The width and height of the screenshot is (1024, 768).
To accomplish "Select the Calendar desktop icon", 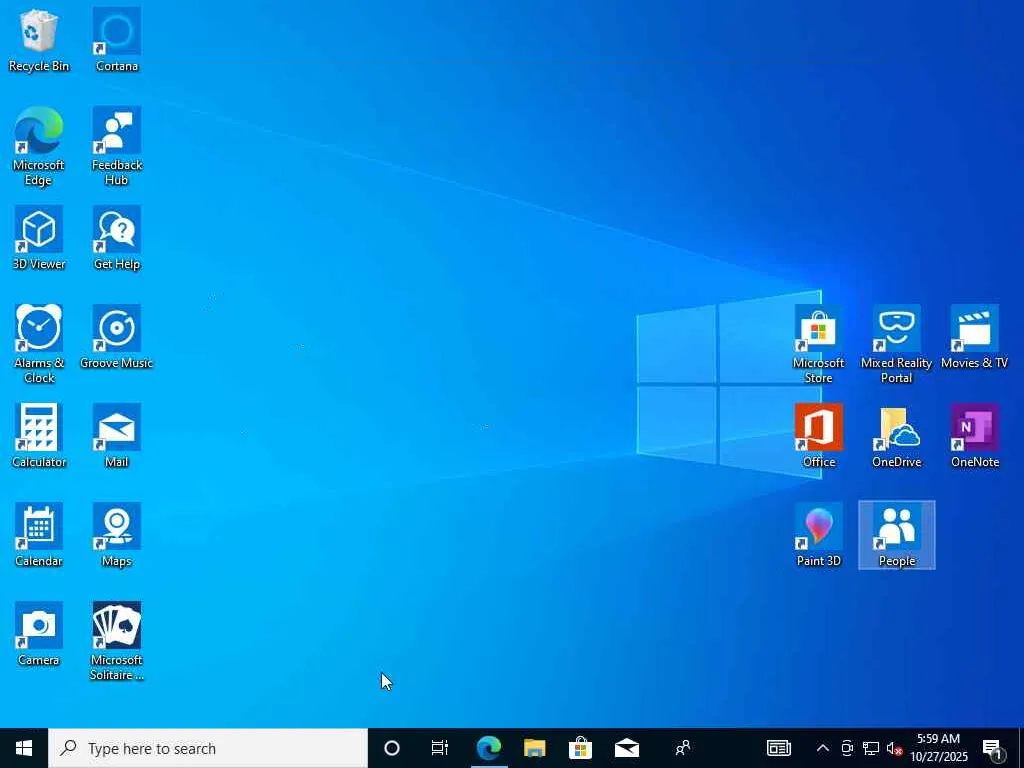I will [39, 536].
